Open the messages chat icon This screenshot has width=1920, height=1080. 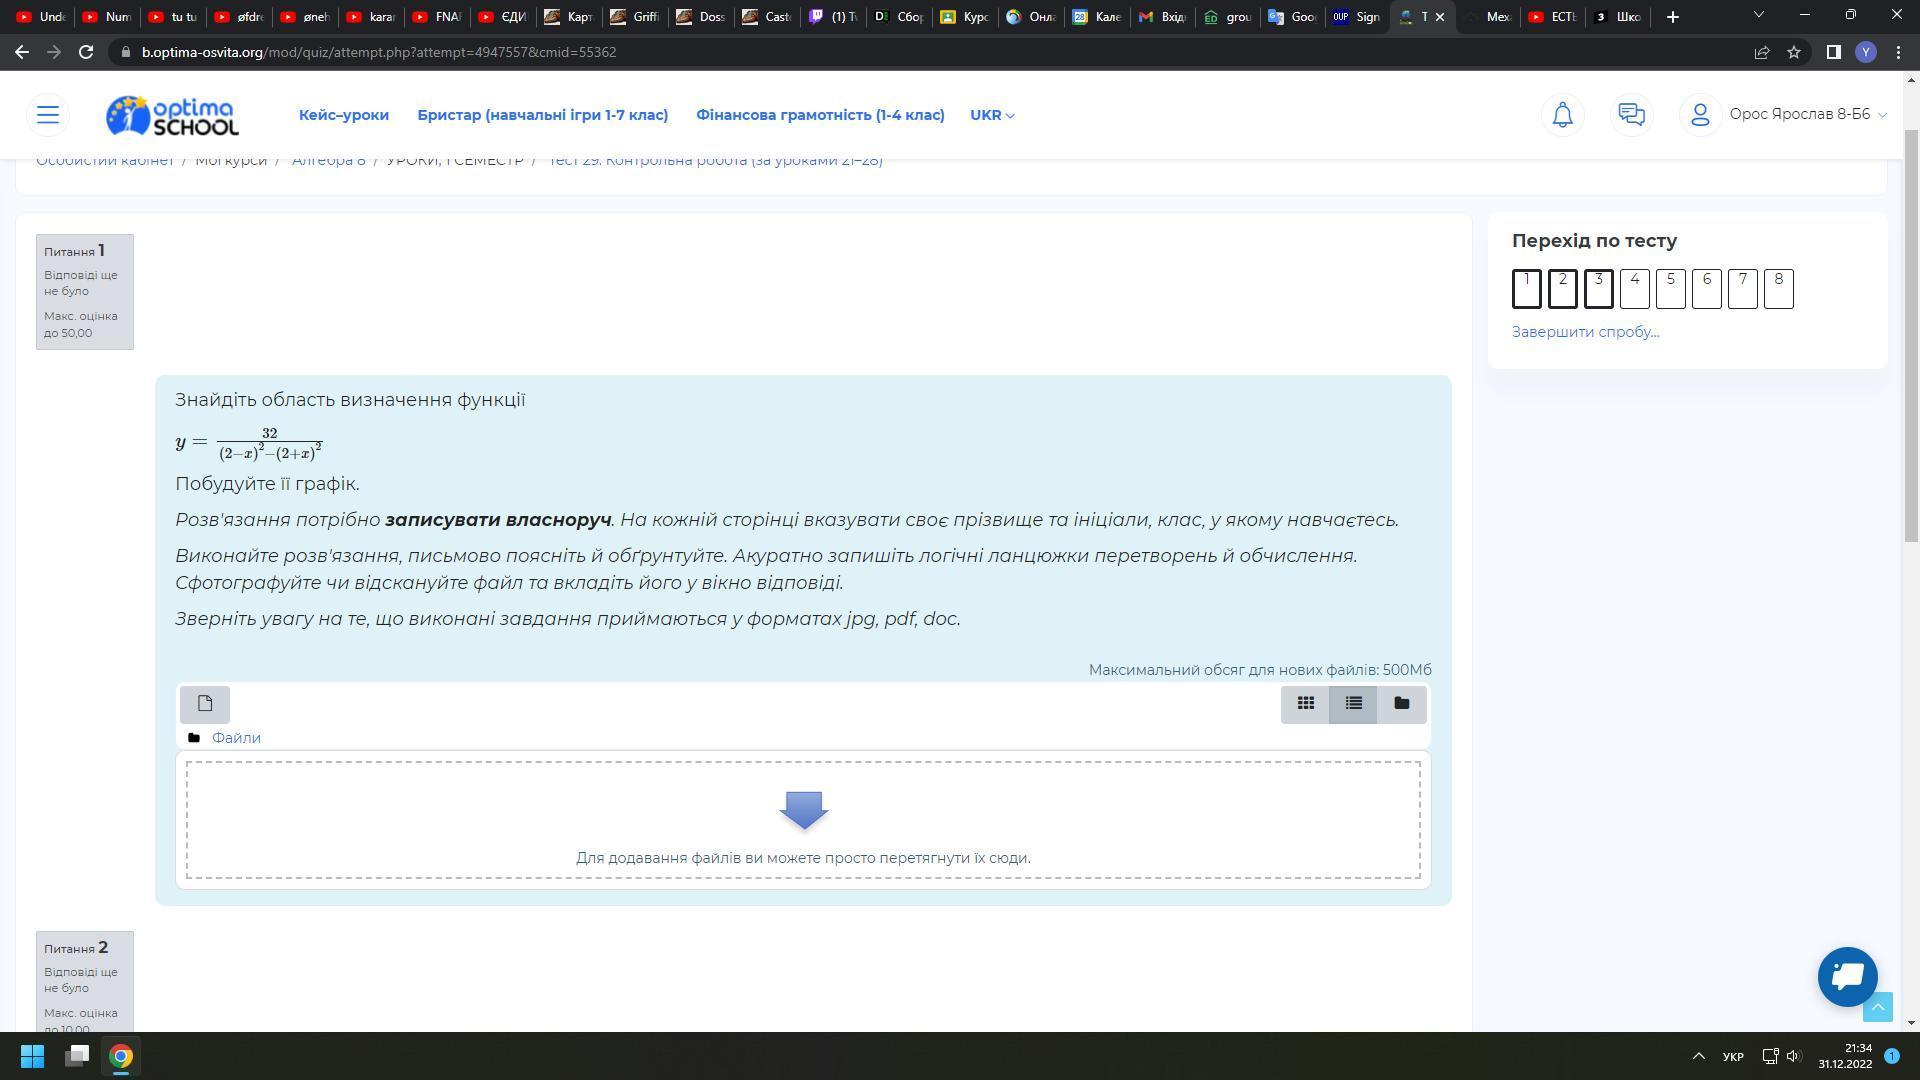click(1631, 114)
